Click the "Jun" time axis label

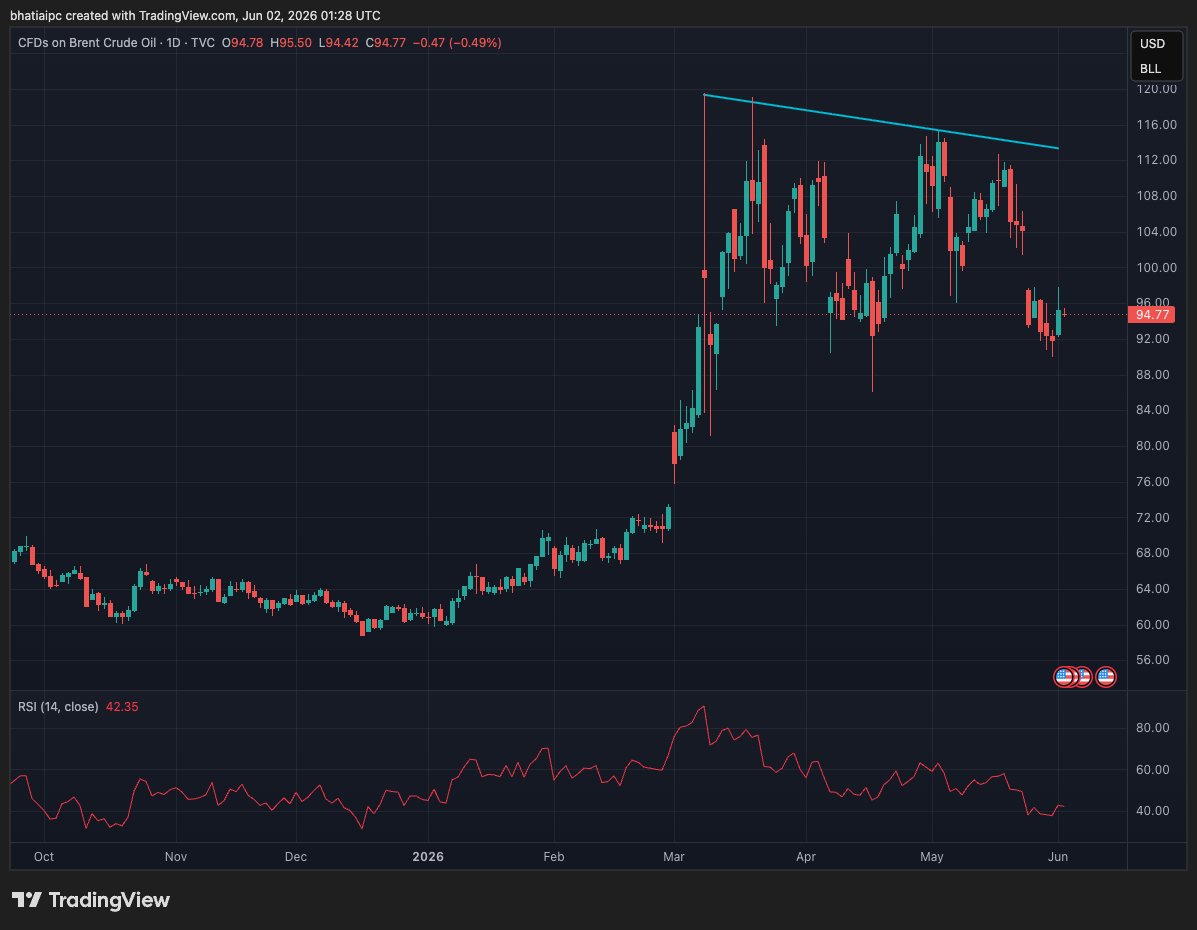click(x=1057, y=857)
